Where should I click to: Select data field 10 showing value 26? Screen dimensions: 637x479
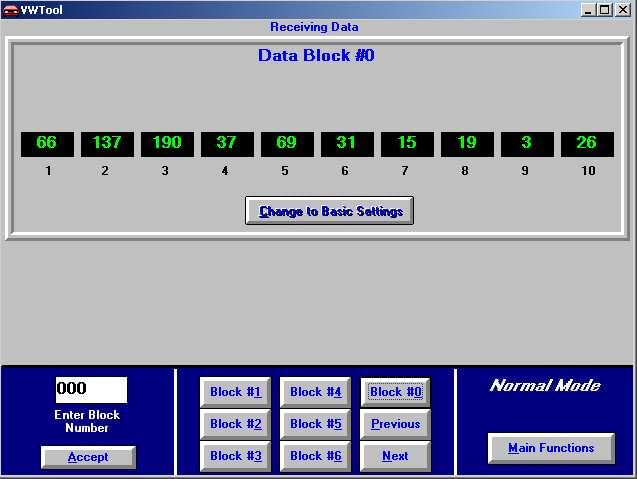(587, 143)
